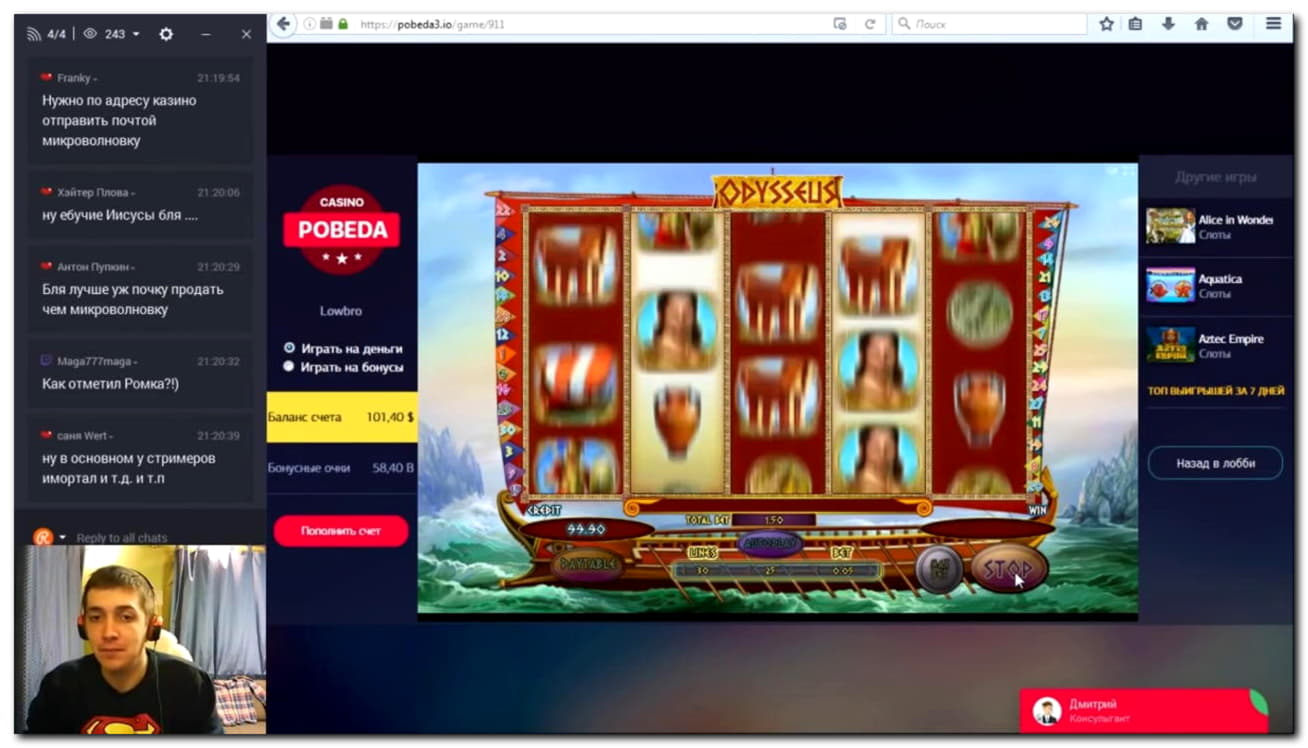1308x748 pixels.
Task: Click the 4/4 connection status icon
Action: tap(33, 34)
